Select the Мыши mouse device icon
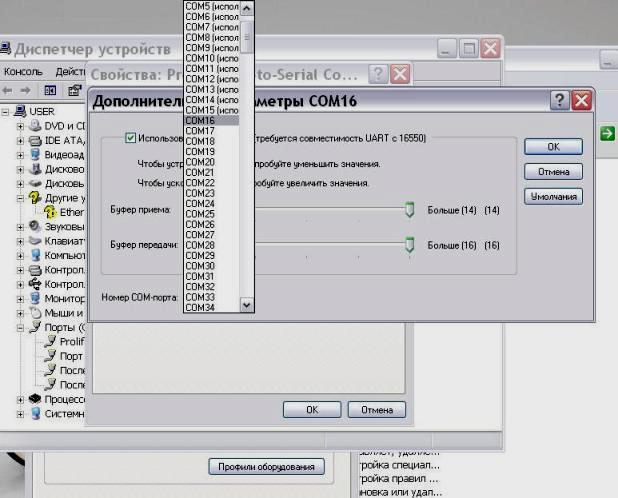Viewport: 618px width, 498px height. [x=35, y=313]
